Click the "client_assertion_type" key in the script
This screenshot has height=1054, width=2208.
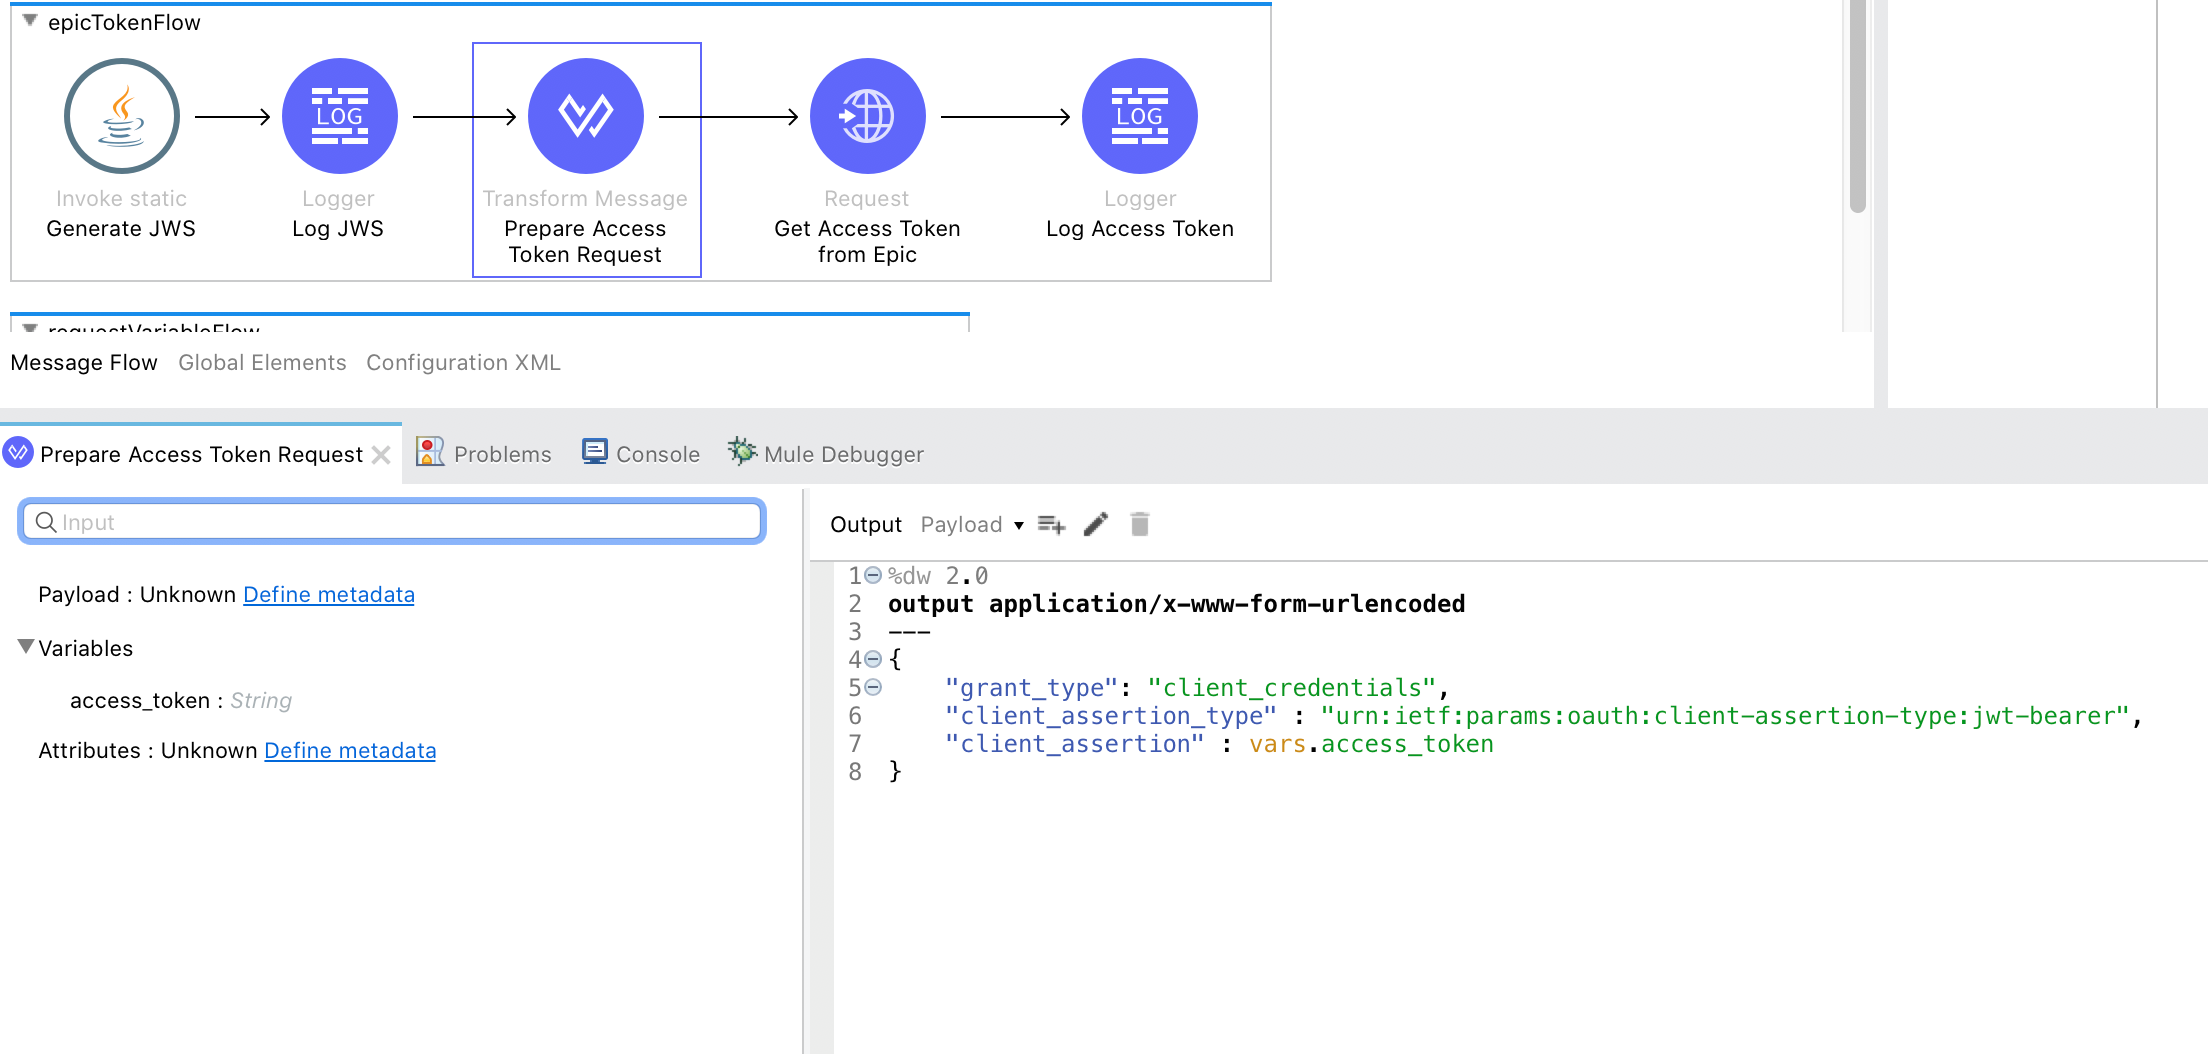coord(1111,716)
